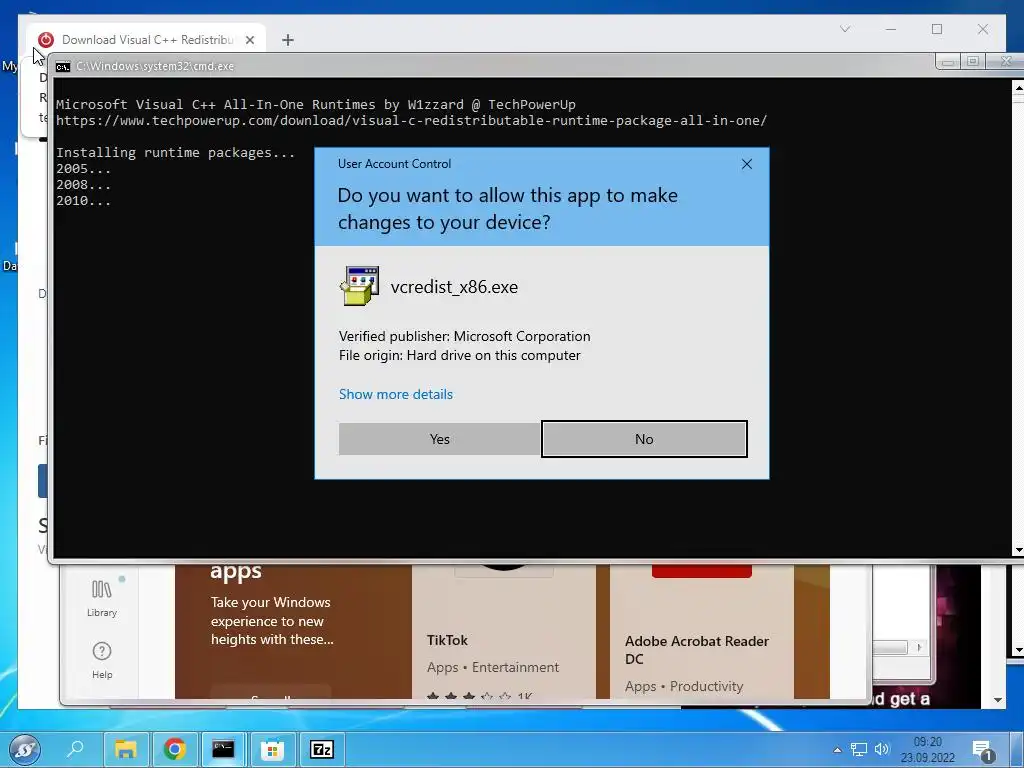Maximize the Chrome browser window
The image size is (1024, 768).
936,29
